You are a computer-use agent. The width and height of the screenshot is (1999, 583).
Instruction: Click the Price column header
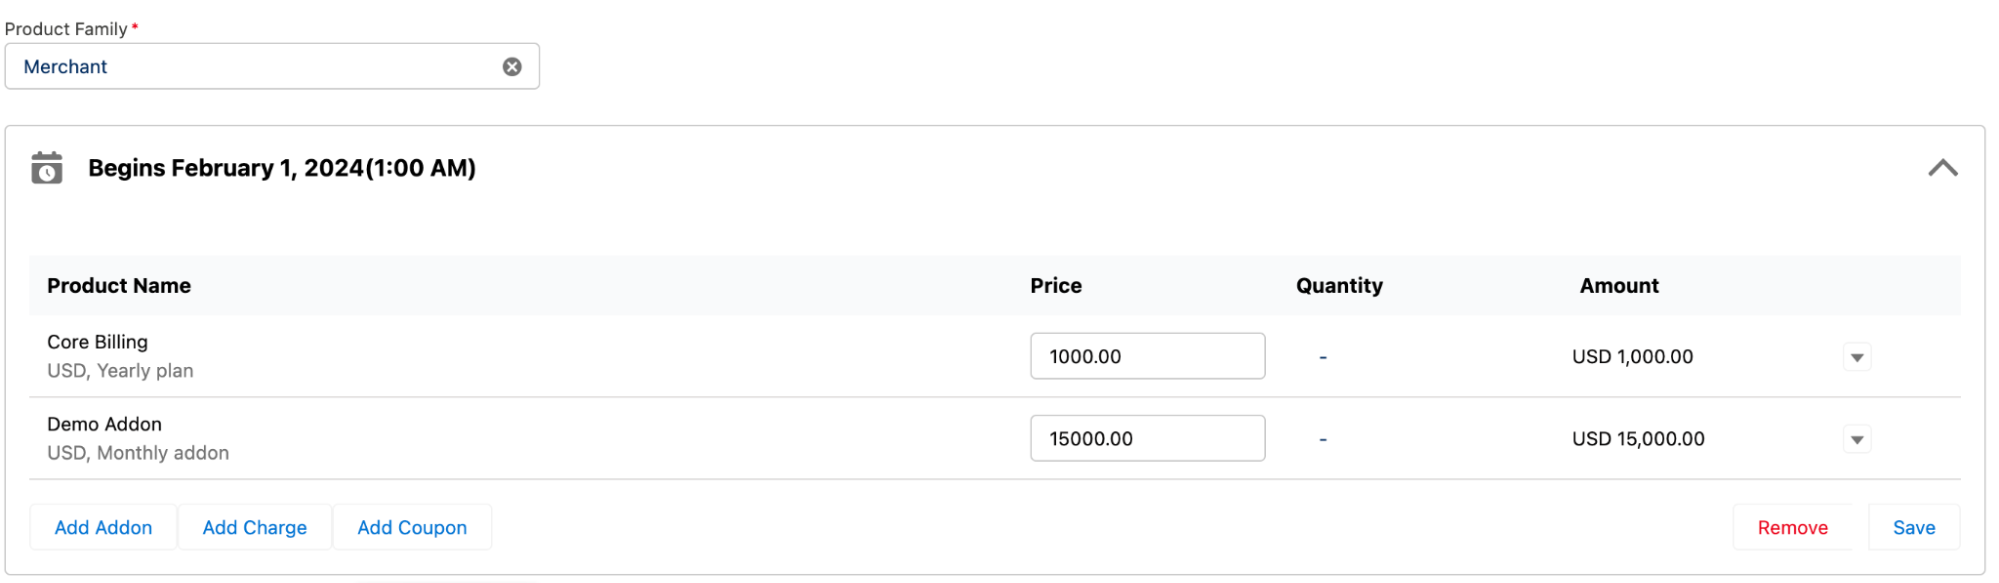point(1056,286)
